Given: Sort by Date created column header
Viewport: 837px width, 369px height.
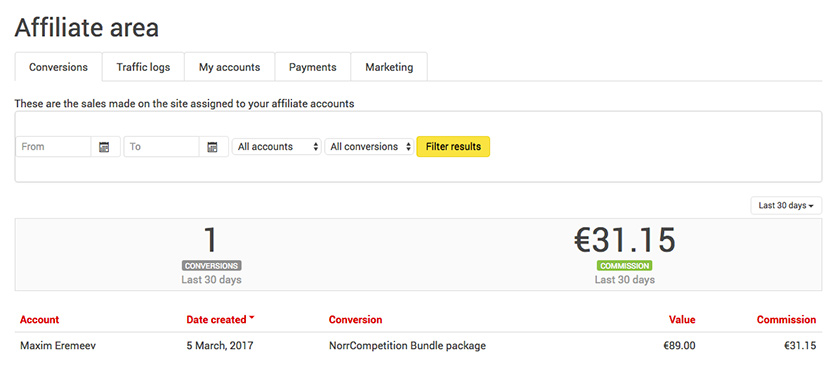Looking at the screenshot, I should tap(220, 320).
